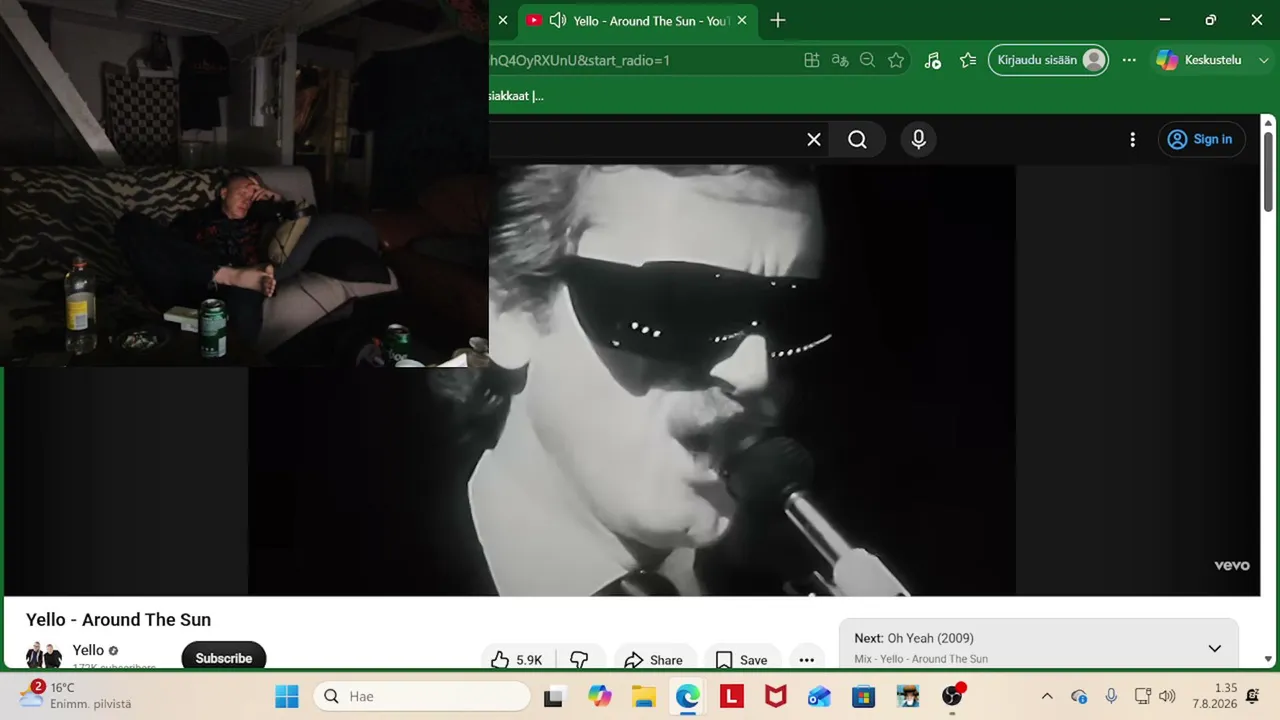1280x720 pixels.
Task: Open the favorites list
Action: (x=968, y=60)
